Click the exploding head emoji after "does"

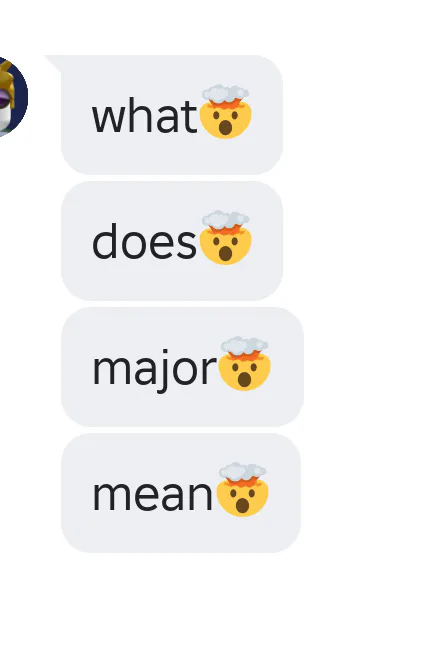pyautogui.click(x=226, y=238)
